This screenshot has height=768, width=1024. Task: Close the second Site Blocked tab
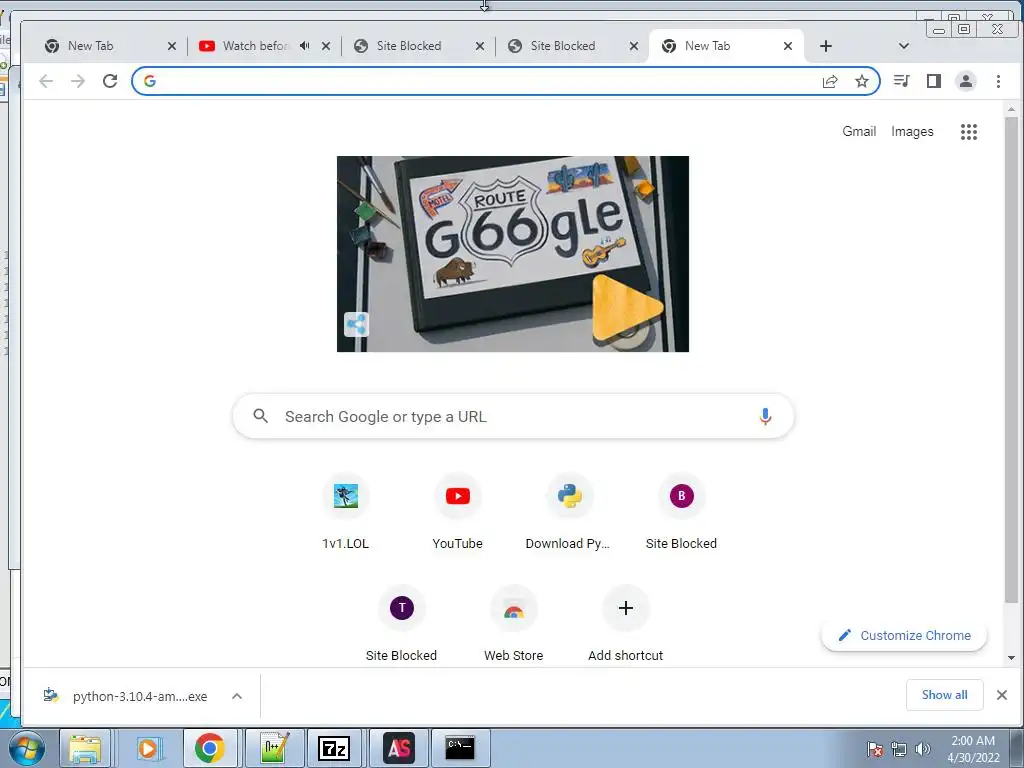tap(633, 46)
